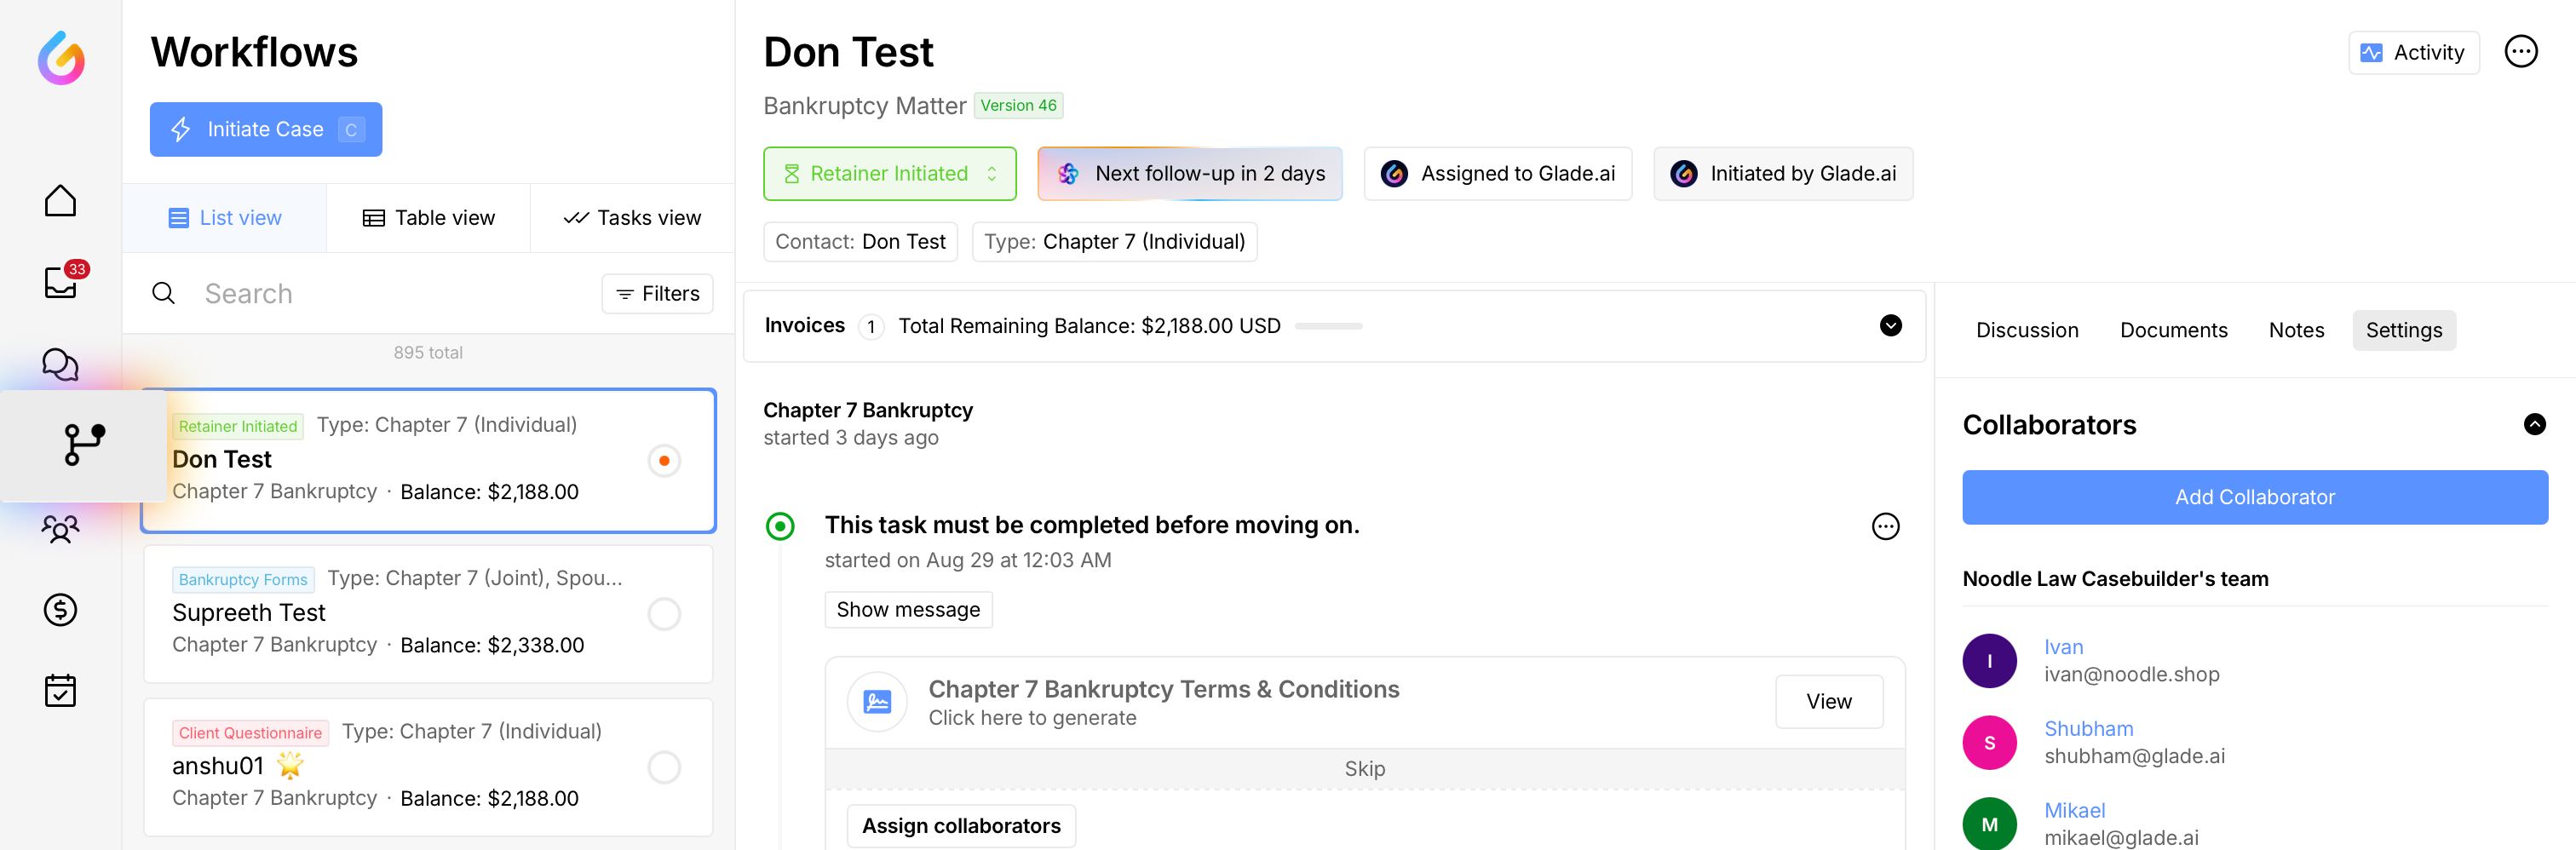The width and height of the screenshot is (2576, 850).
Task: Click the Initiate Case button
Action: (x=266, y=130)
